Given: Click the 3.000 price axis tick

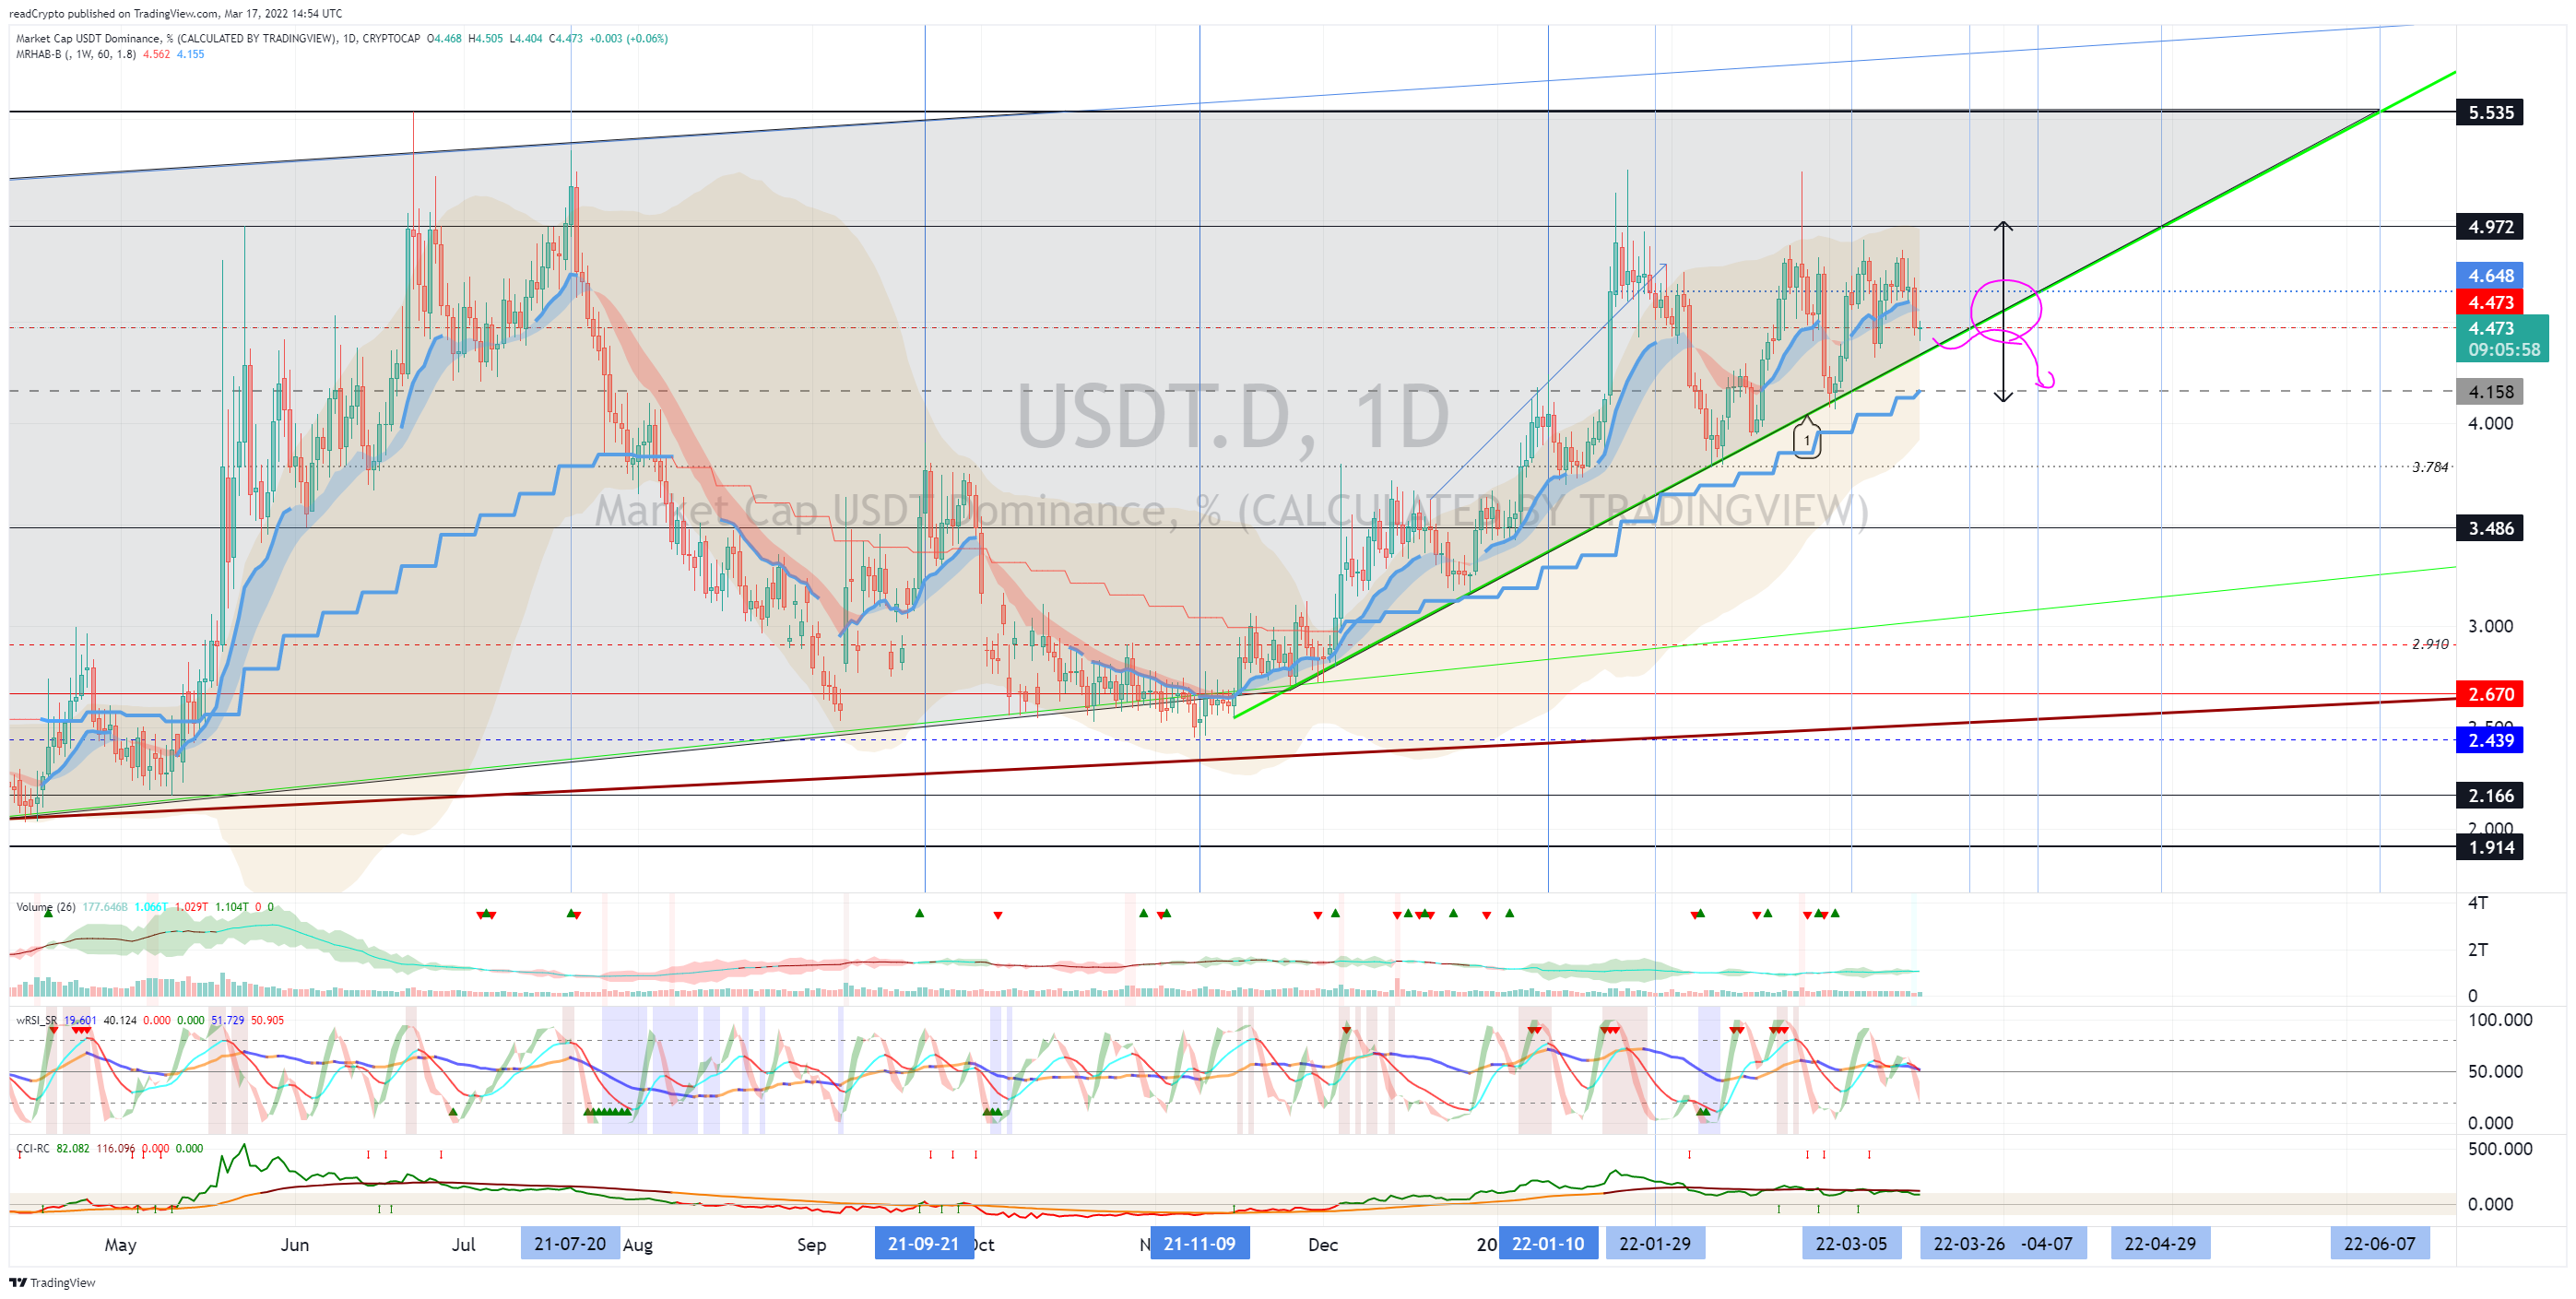Looking at the screenshot, I should point(2490,626).
